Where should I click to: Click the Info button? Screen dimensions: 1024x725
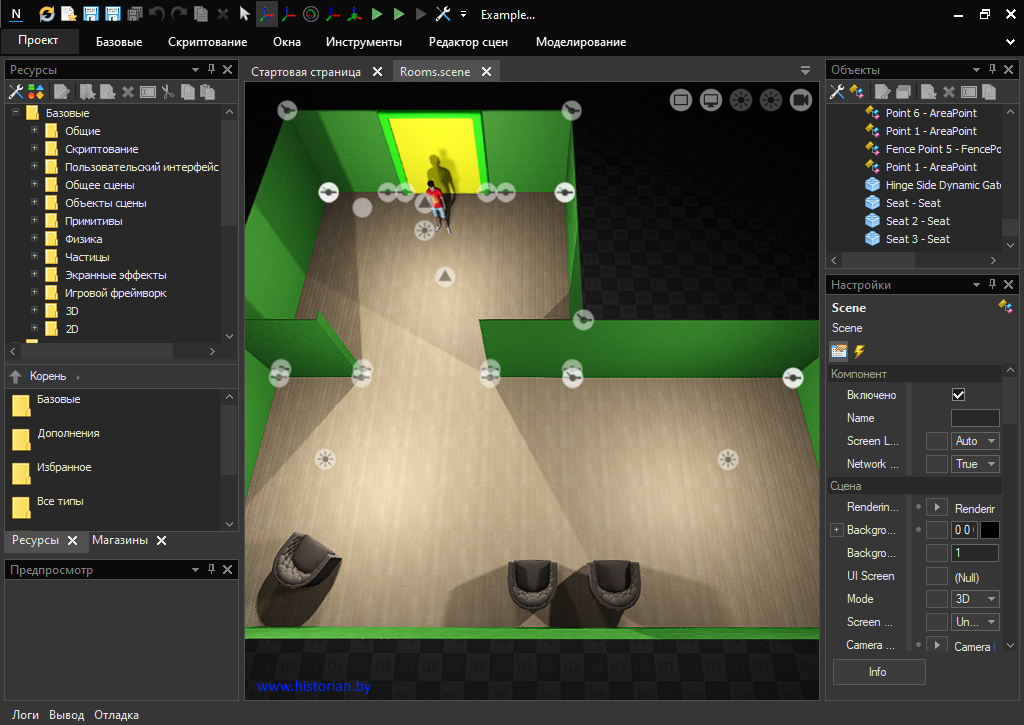878,672
